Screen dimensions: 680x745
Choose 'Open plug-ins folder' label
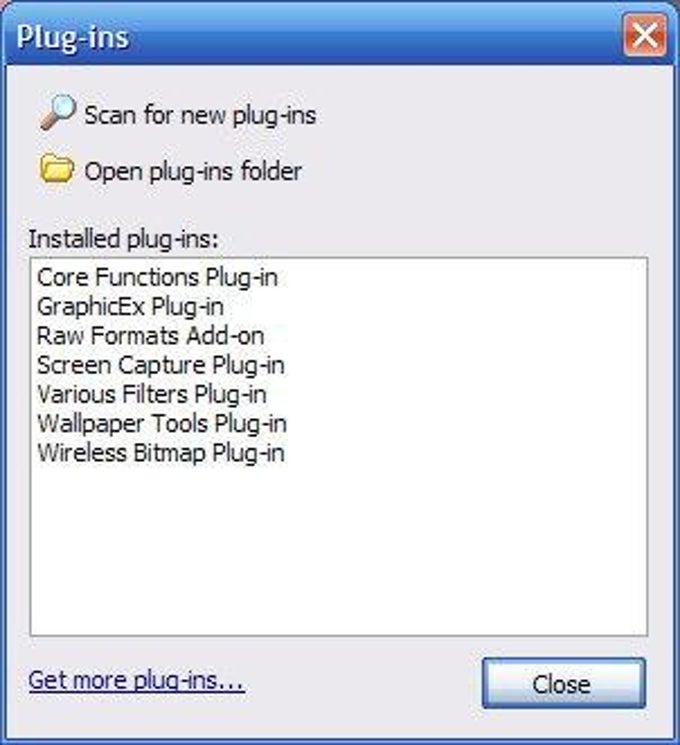193,171
